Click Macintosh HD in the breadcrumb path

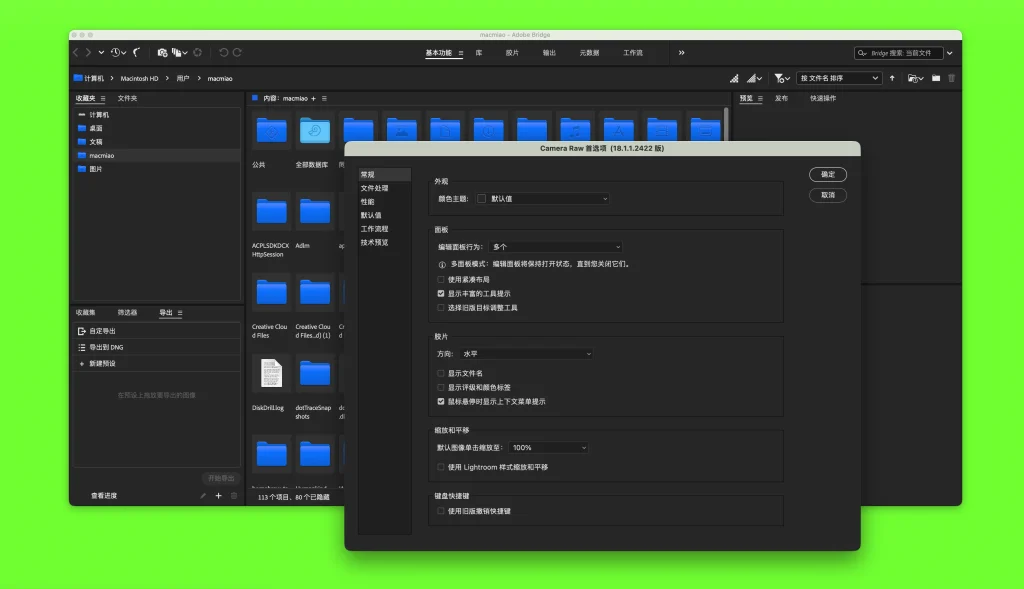pos(139,78)
